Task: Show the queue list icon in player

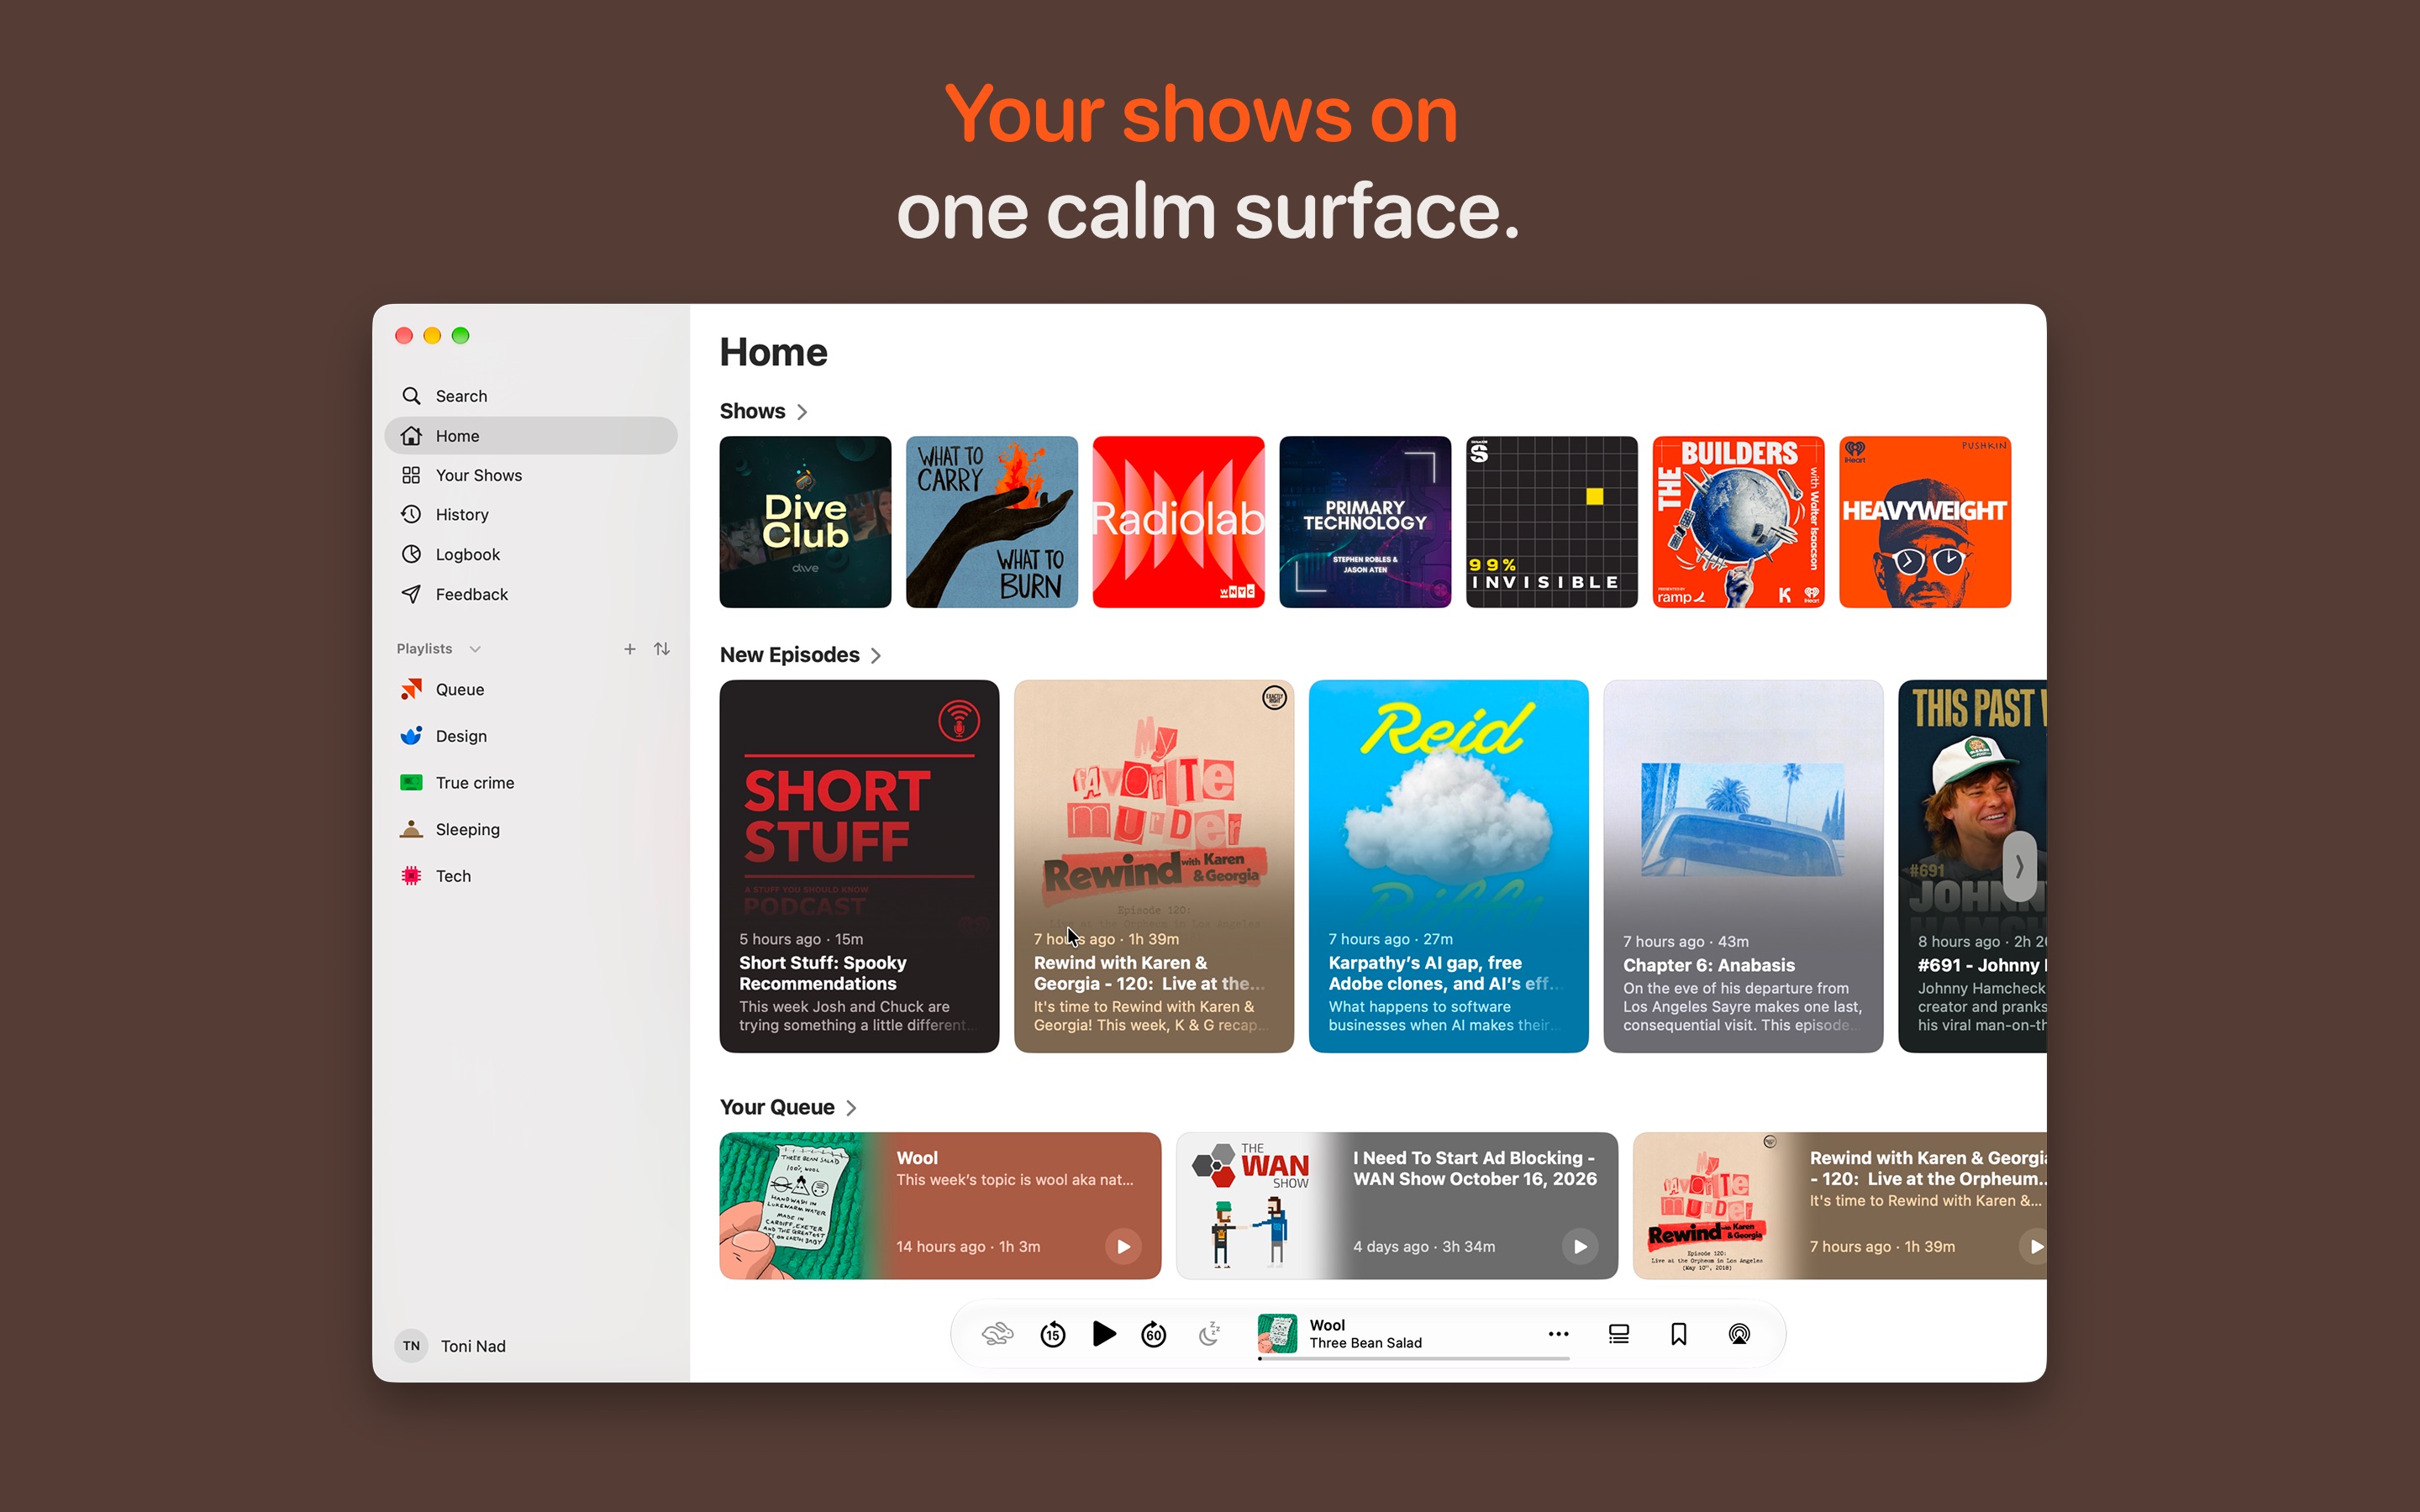Action: pyautogui.click(x=1619, y=1334)
